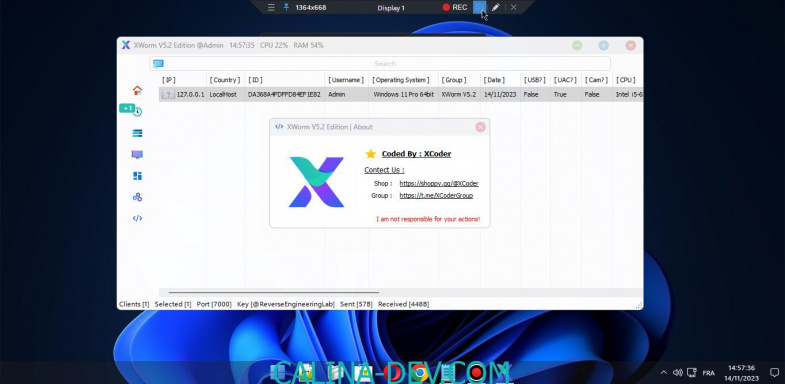Screen dimensions: 785x384
Task: Open the t.me/XCoderGroup link
Action: pos(436,196)
